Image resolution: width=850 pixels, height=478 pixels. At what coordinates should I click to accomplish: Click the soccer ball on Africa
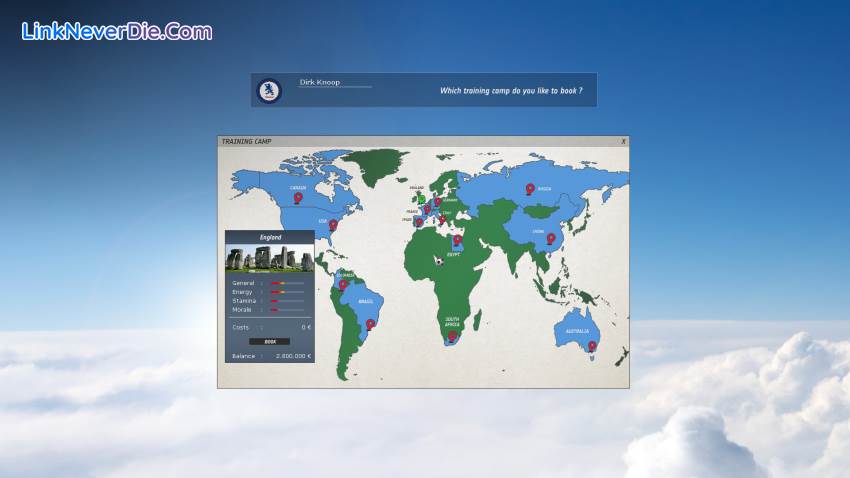438,261
